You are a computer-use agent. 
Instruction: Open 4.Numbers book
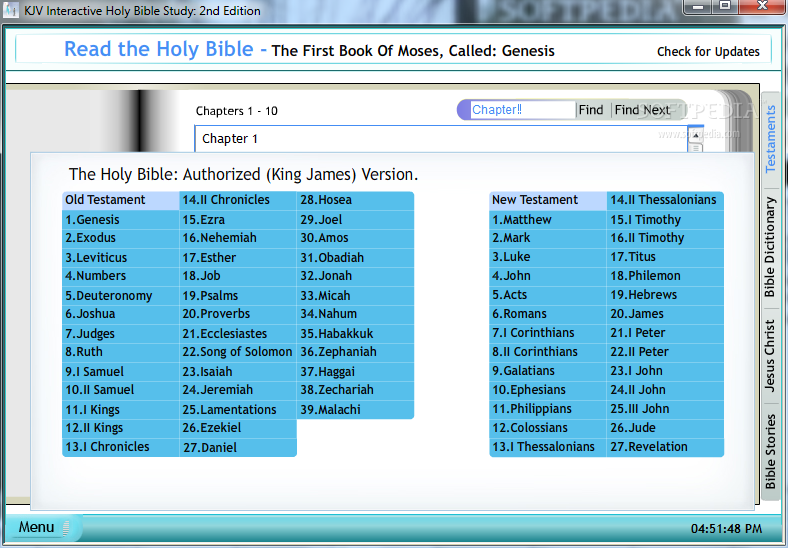(x=121, y=277)
